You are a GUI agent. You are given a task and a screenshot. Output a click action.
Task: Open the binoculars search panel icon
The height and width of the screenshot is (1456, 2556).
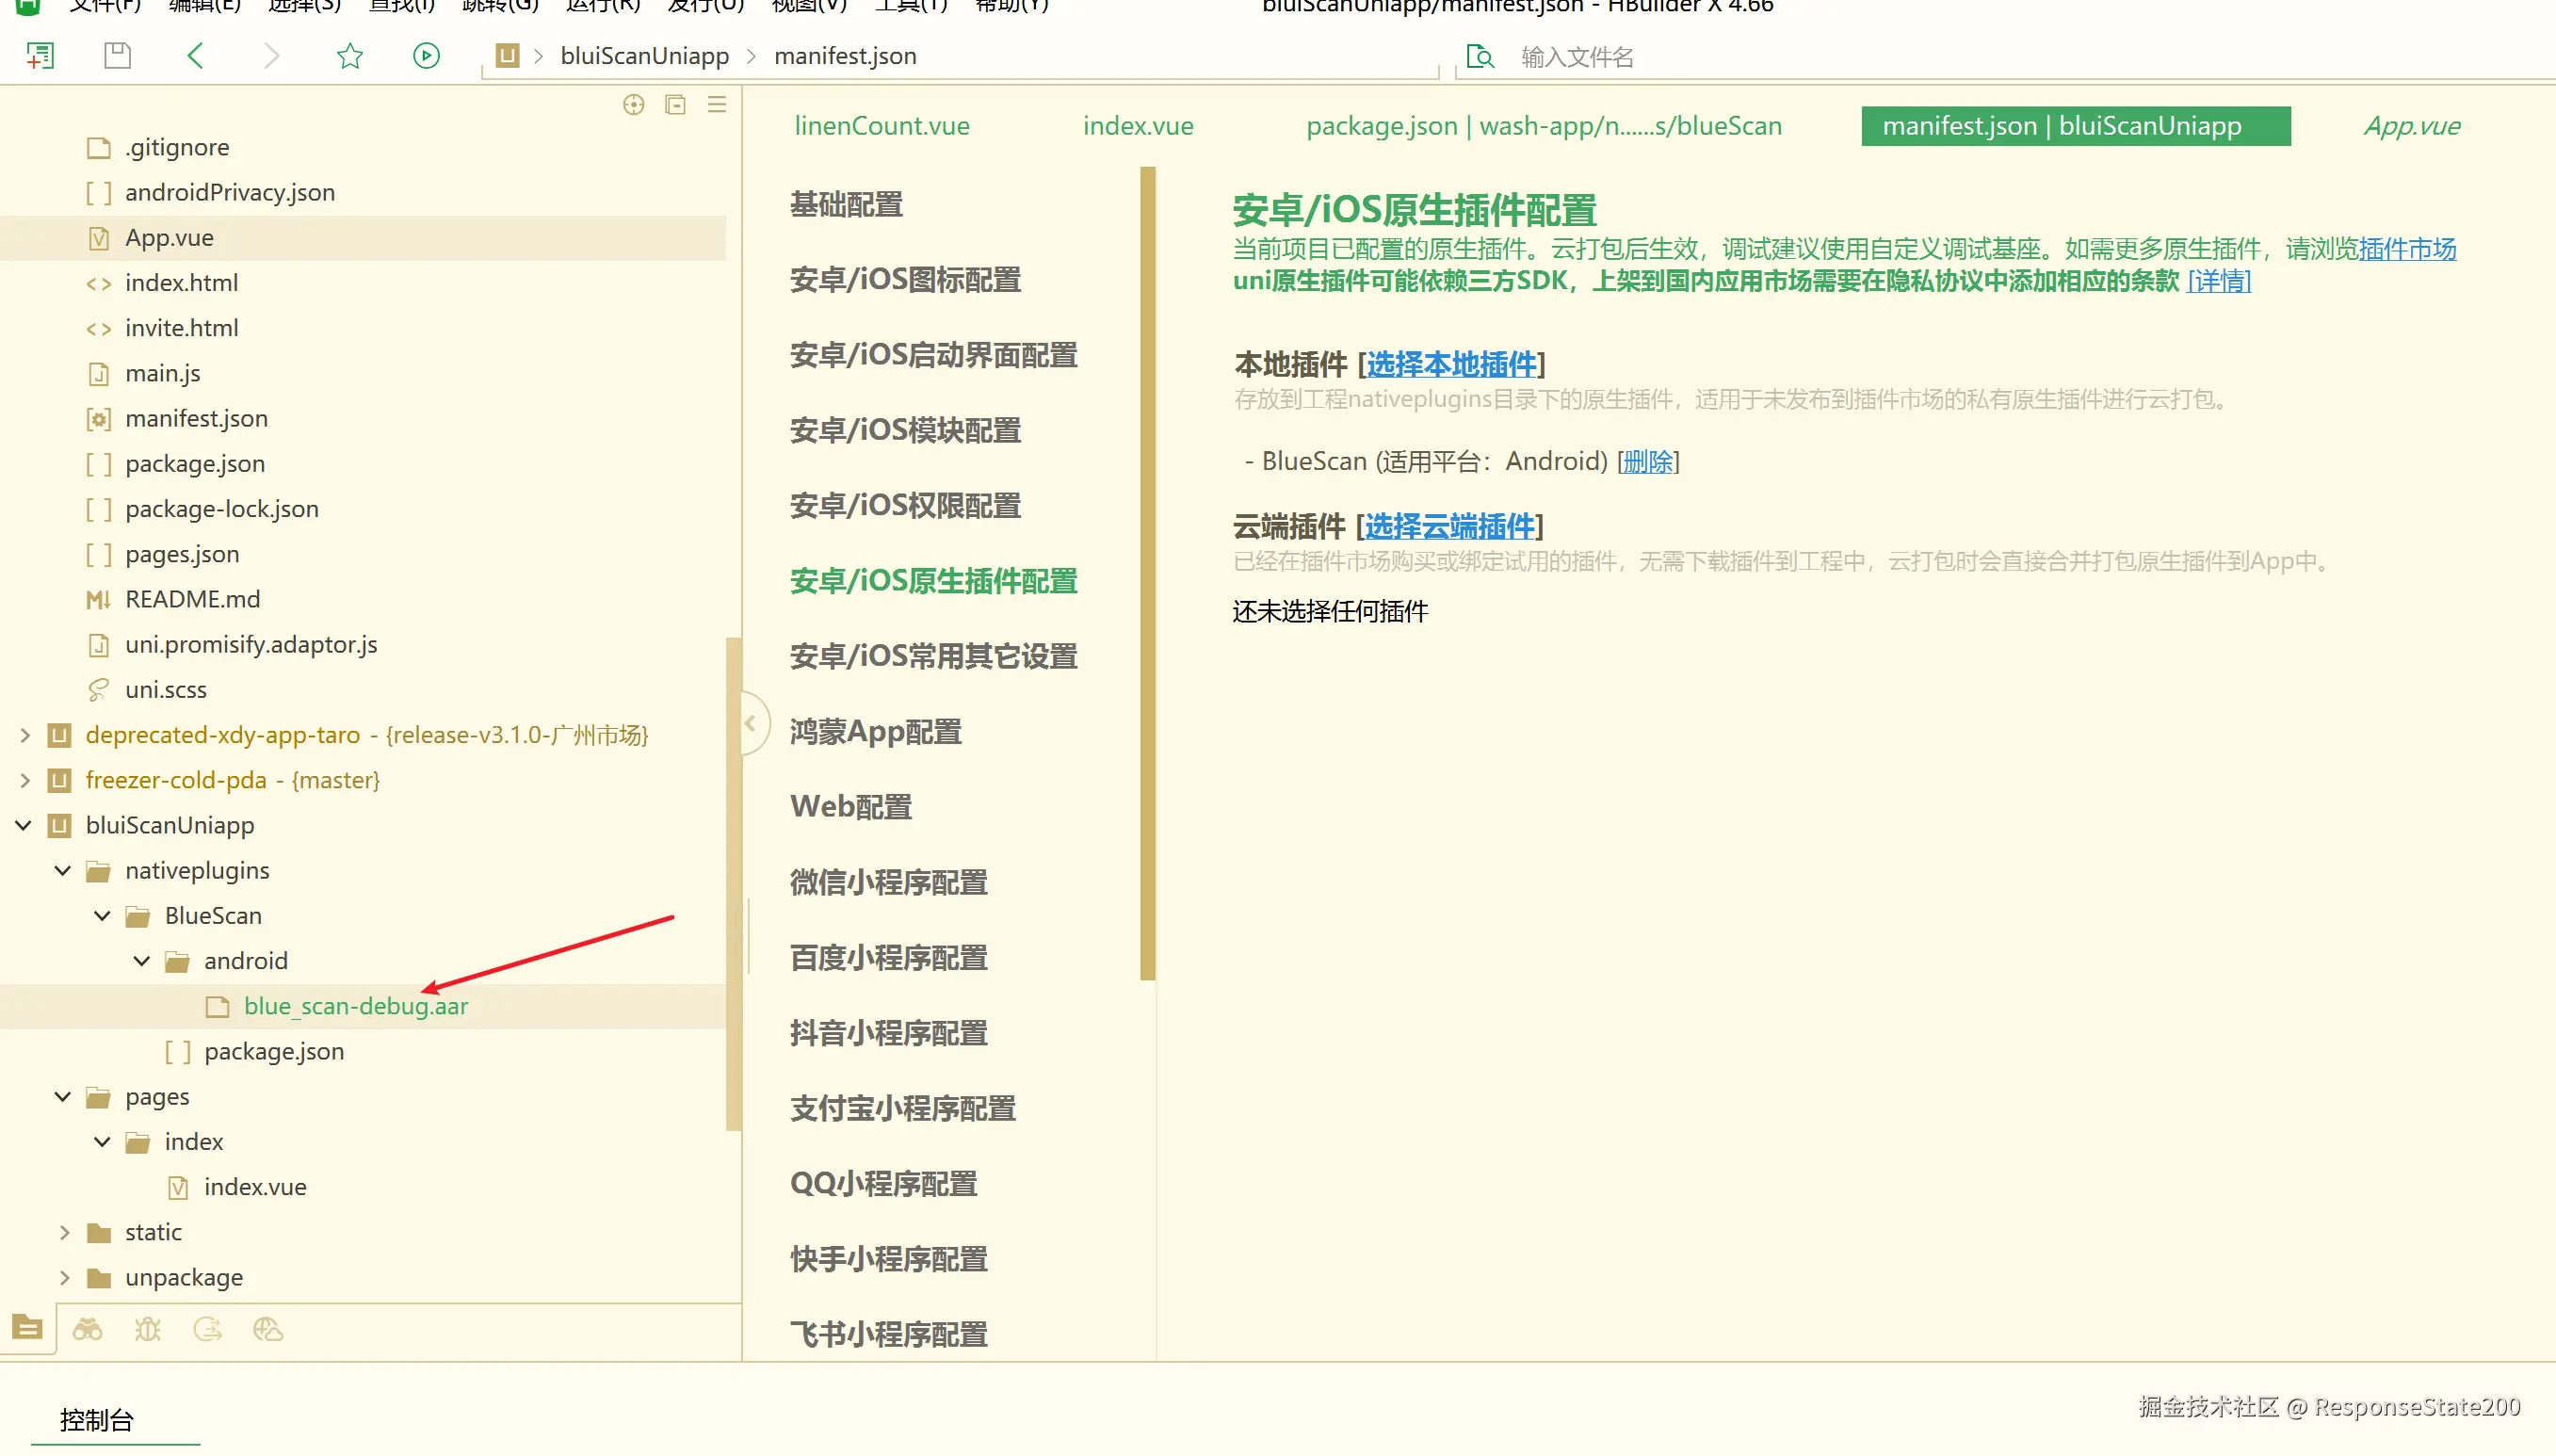point(87,1329)
